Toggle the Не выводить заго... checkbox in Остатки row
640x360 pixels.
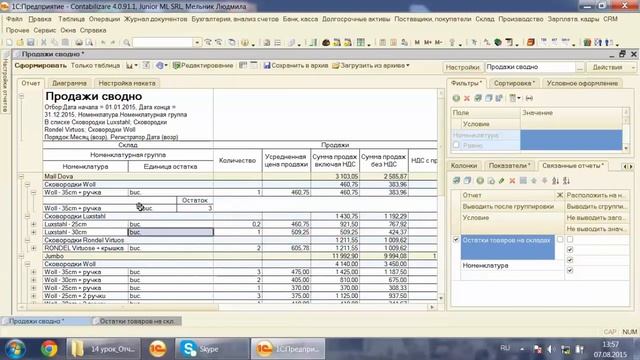click(x=570, y=260)
